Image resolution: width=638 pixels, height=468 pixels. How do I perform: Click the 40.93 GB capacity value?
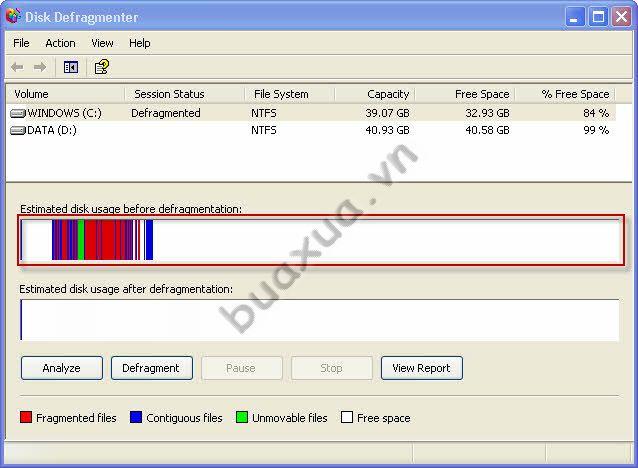(387, 130)
